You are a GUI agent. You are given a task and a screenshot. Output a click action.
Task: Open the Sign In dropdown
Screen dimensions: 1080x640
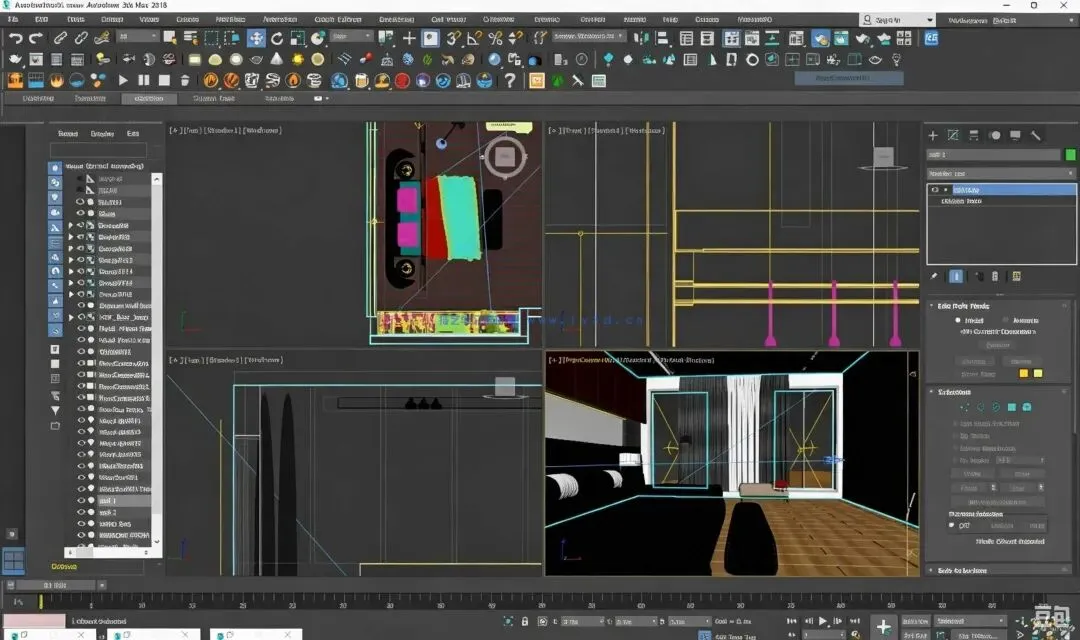click(898, 20)
